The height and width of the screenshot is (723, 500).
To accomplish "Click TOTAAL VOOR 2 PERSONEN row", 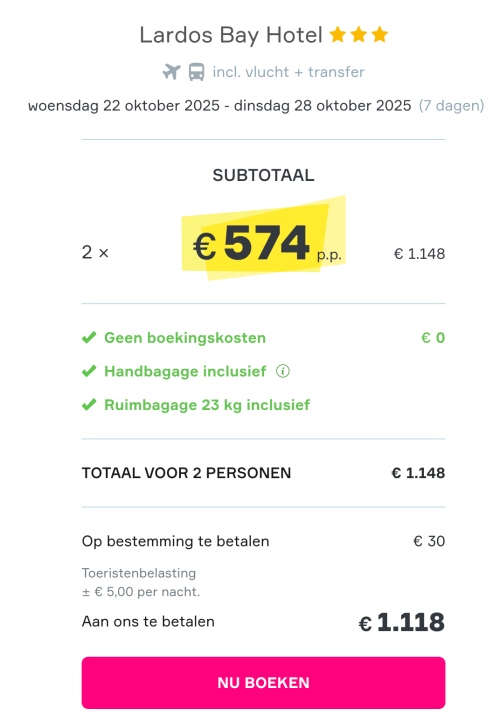I will coord(263,473).
